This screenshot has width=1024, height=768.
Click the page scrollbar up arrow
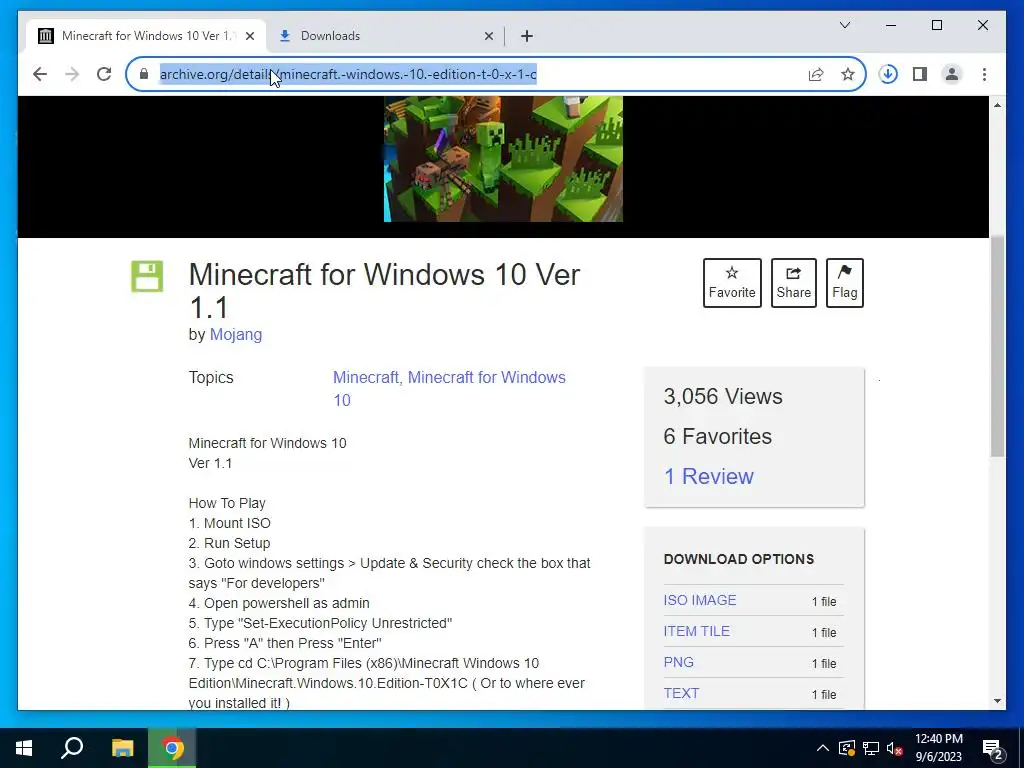pos(997,105)
